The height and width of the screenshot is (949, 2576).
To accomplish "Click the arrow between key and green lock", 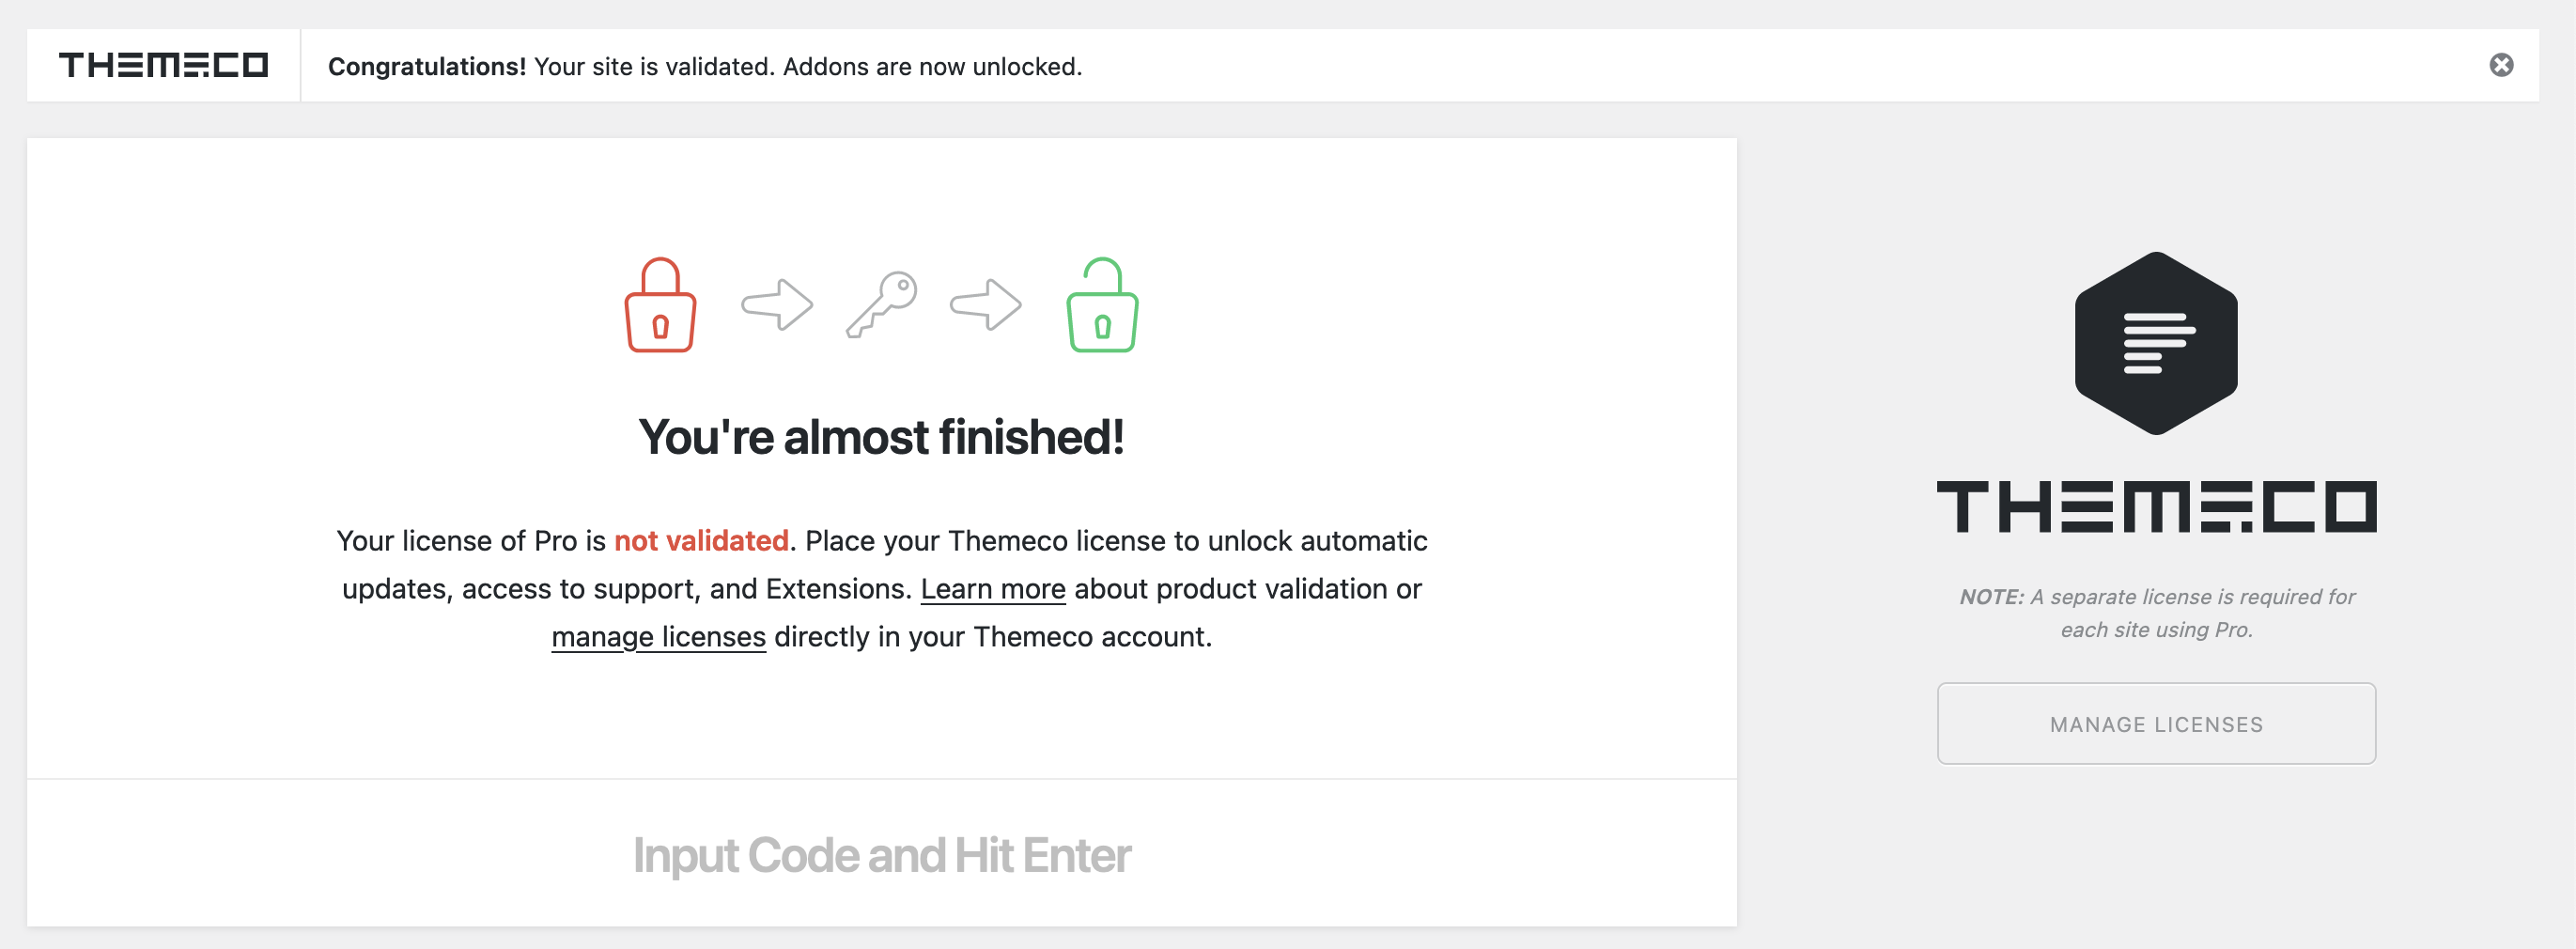I will coord(986,304).
